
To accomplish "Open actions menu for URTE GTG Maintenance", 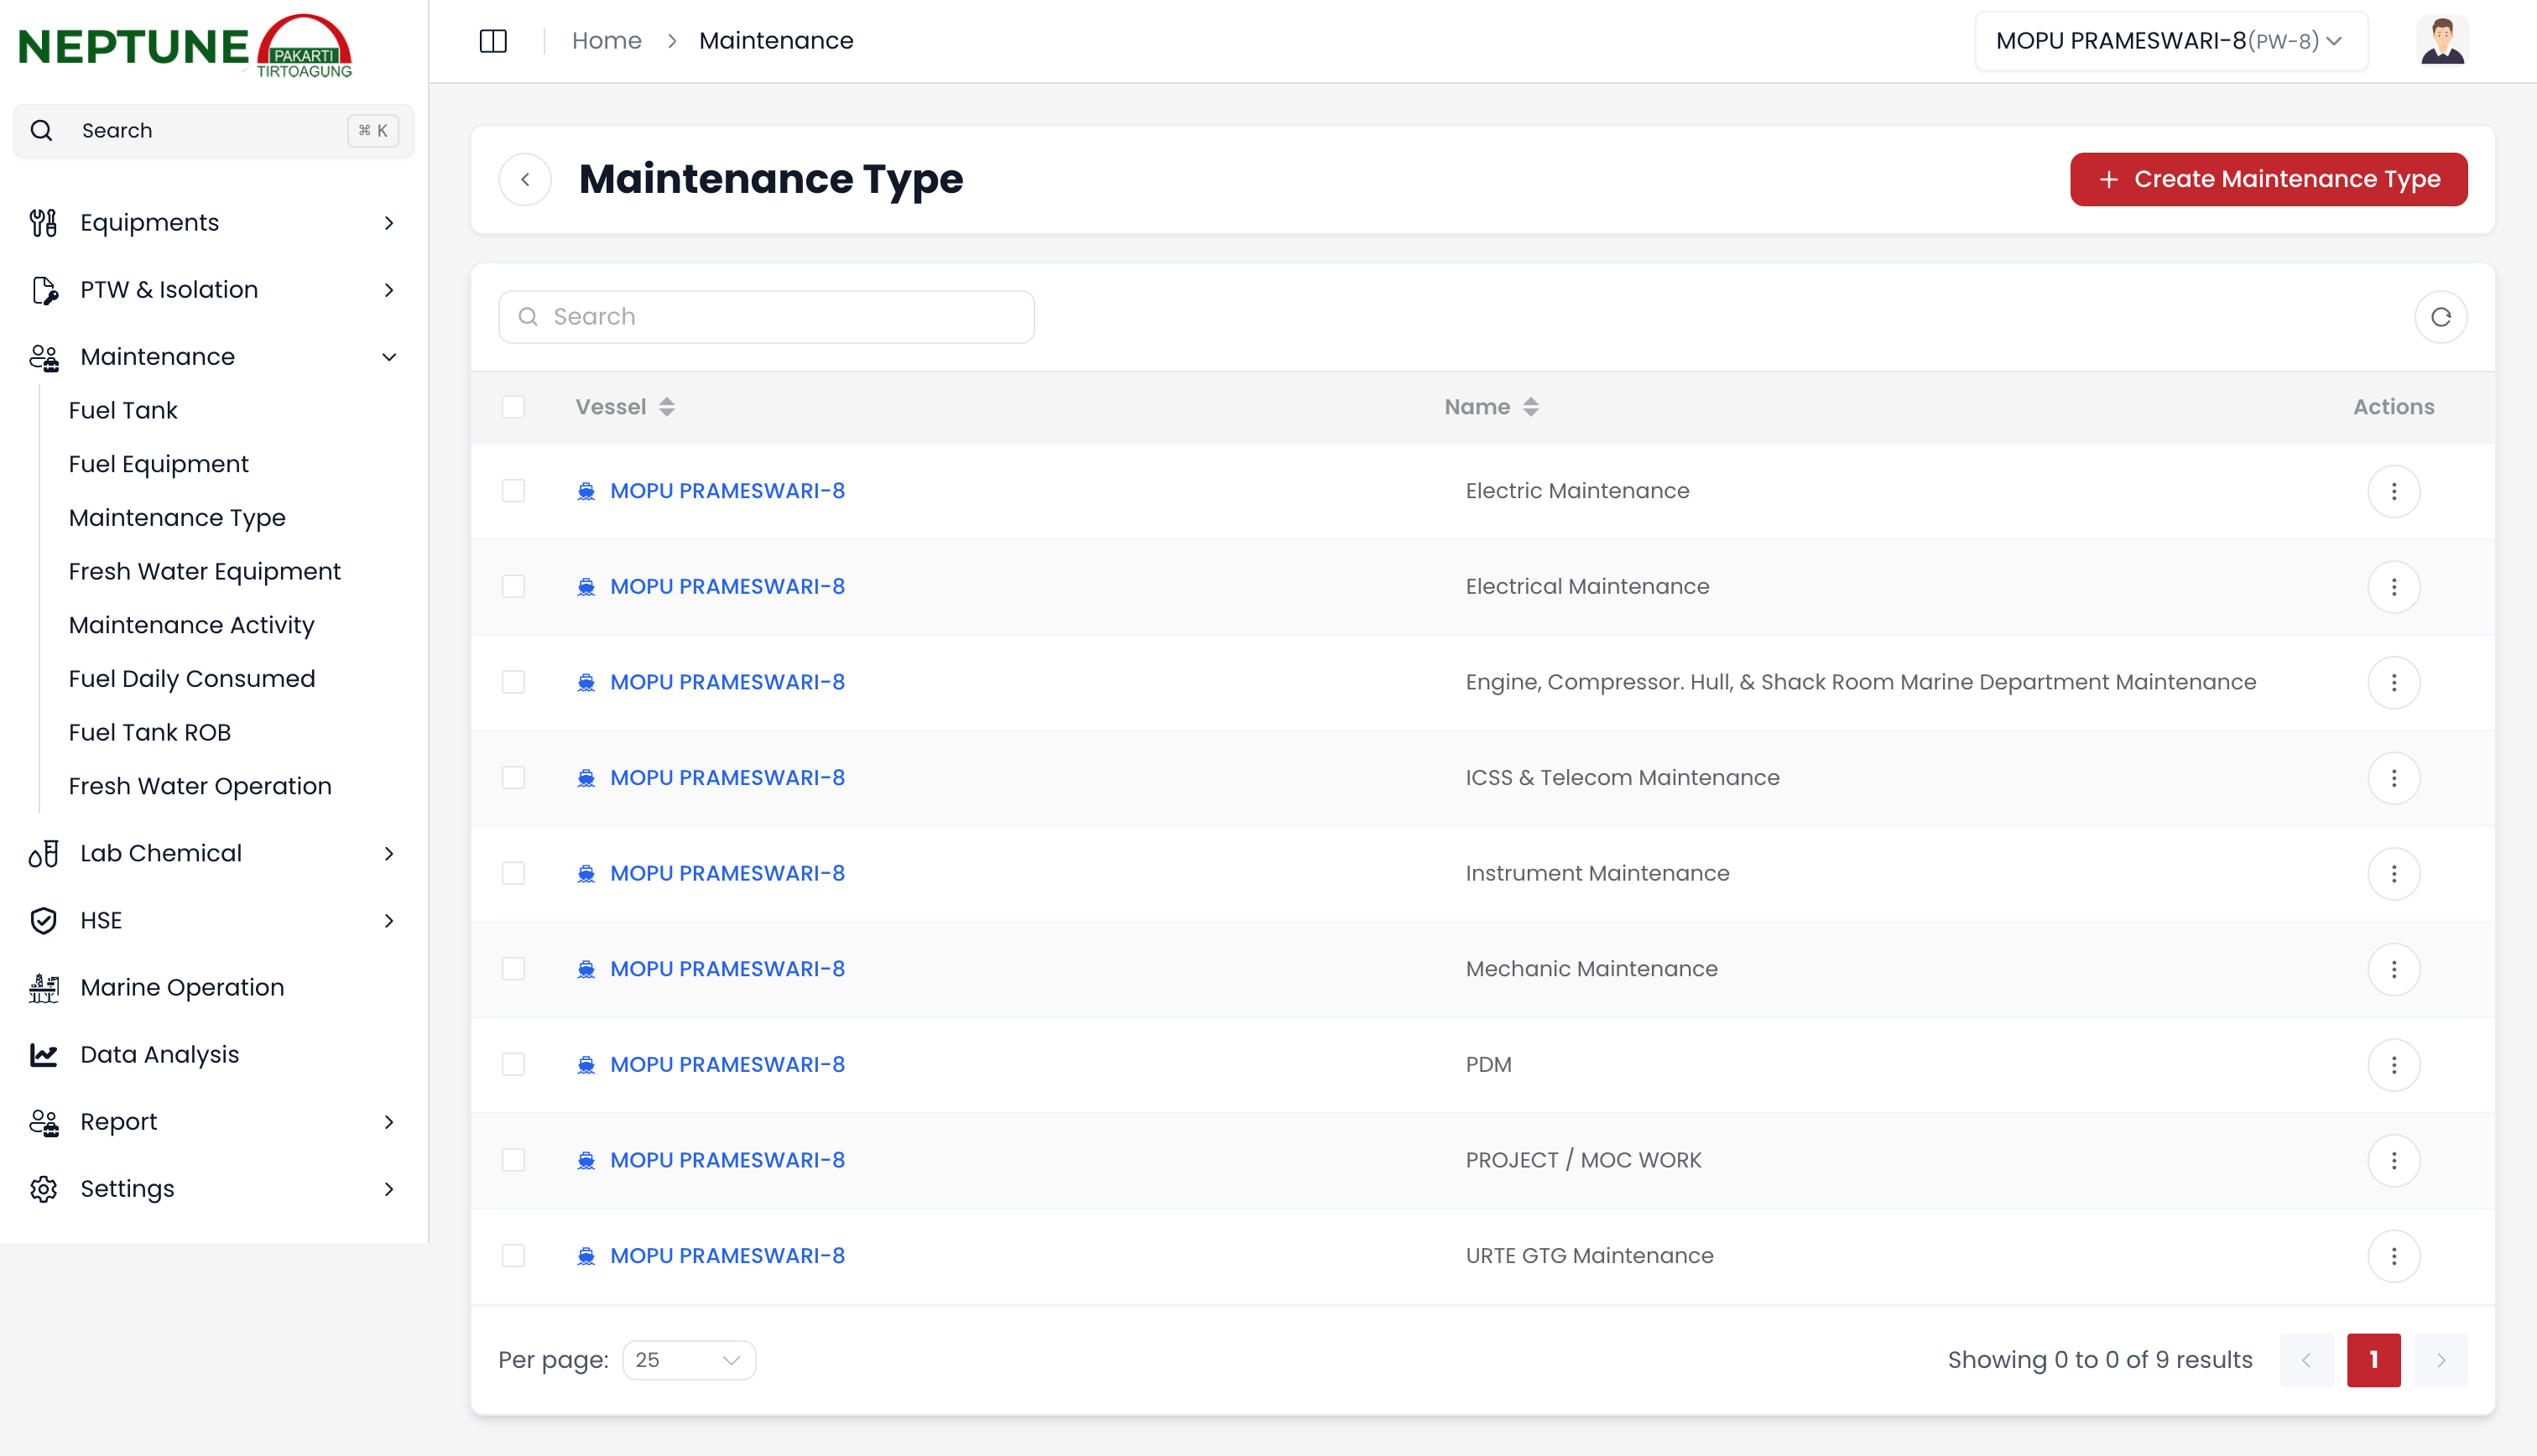I will 2393,1255.
